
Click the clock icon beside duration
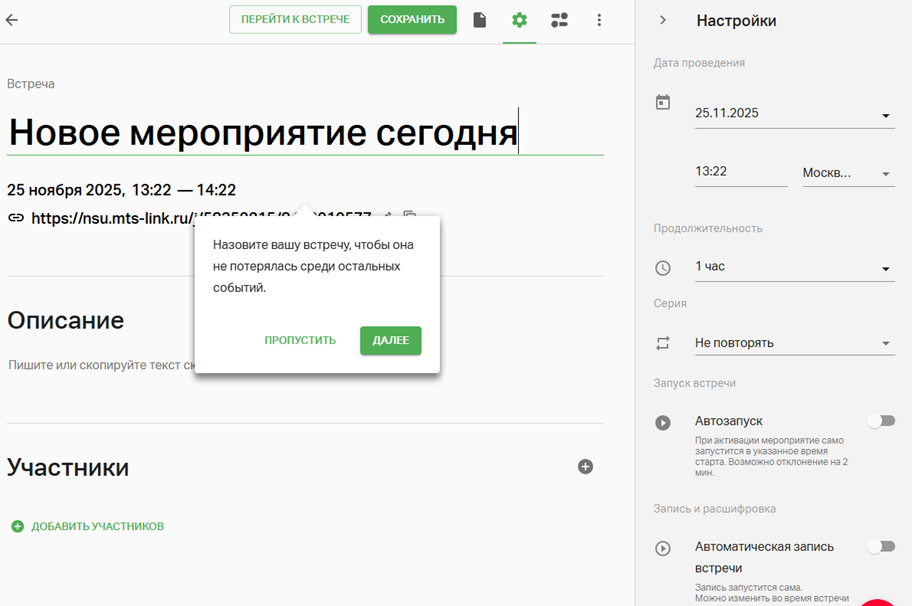pos(662,268)
